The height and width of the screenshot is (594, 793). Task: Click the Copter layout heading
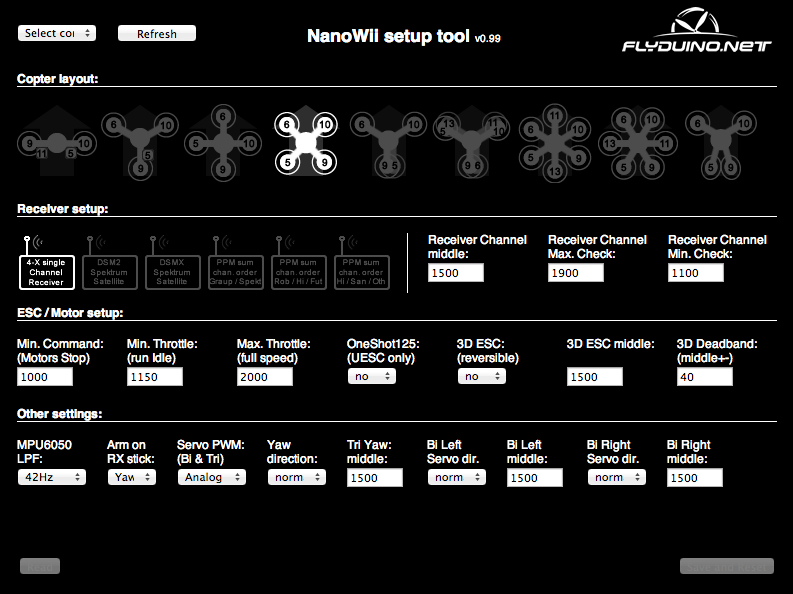tap(58, 79)
